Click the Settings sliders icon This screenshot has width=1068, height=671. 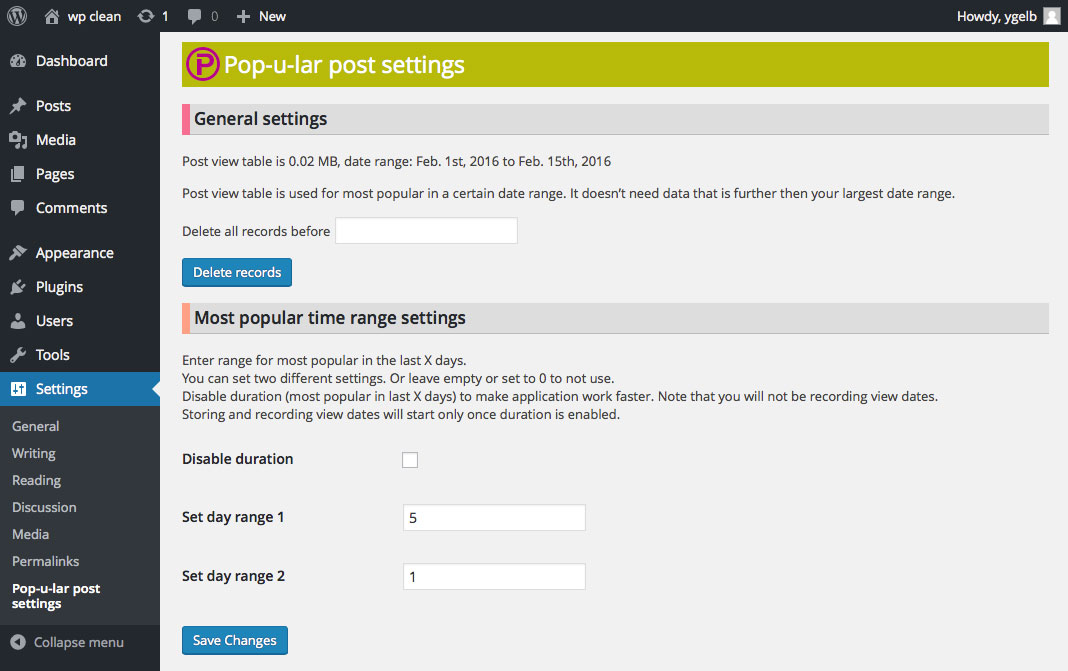pyautogui.click(x=18, y=389)
